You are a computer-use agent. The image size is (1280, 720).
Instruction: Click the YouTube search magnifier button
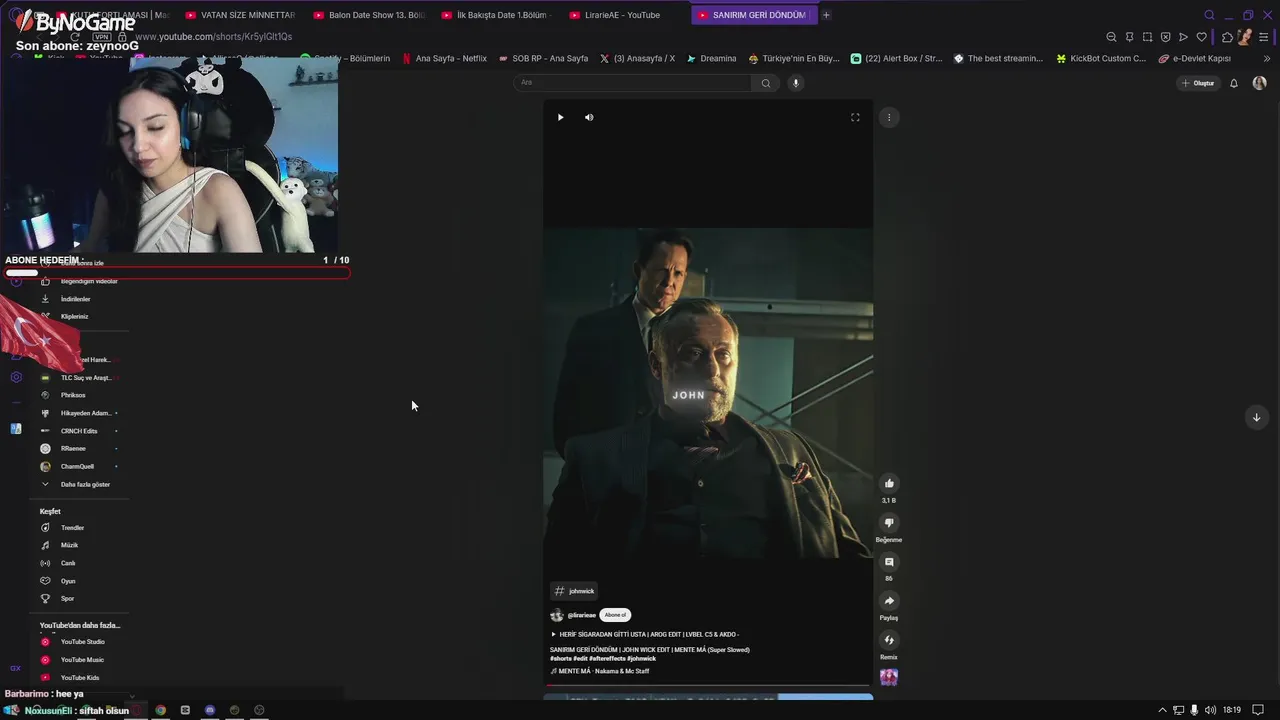pyautogui.click(x=766, y=83)
